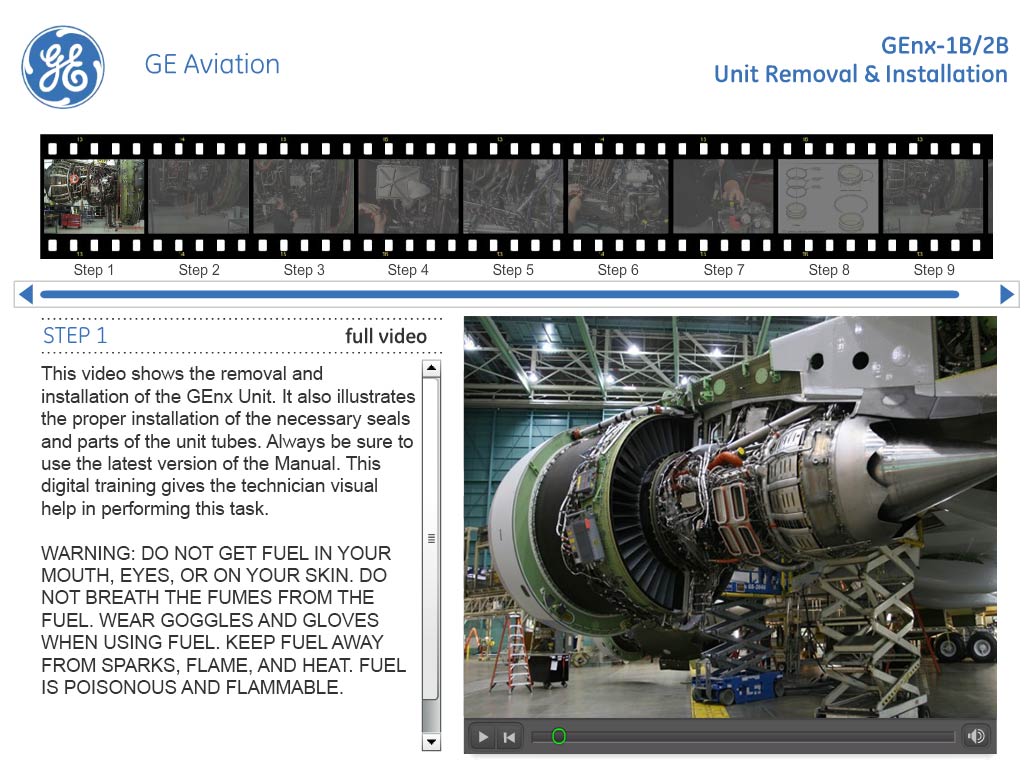Click the GE logo

pyautogui.click(x=63, y=67)
